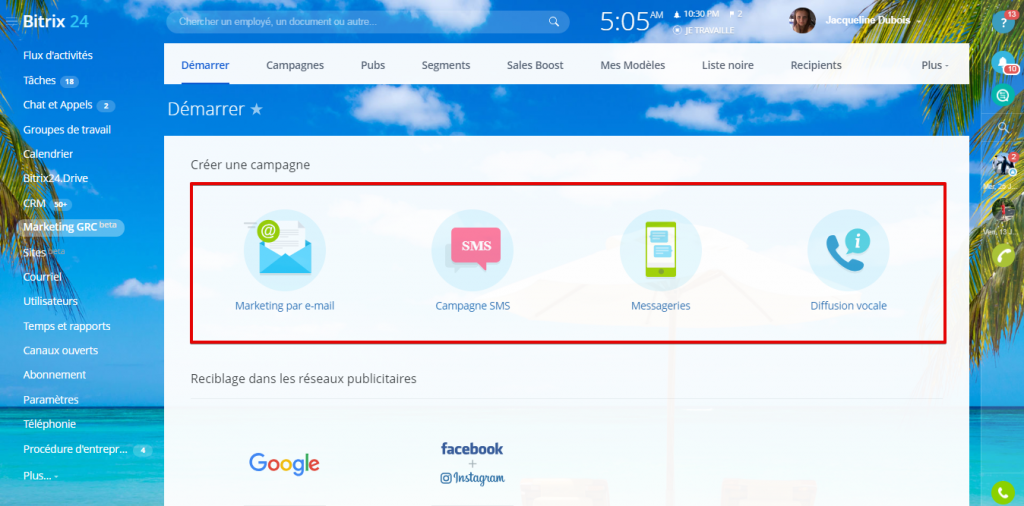
Task: Open the Sales Boost tab
Action: click(535, 65)
